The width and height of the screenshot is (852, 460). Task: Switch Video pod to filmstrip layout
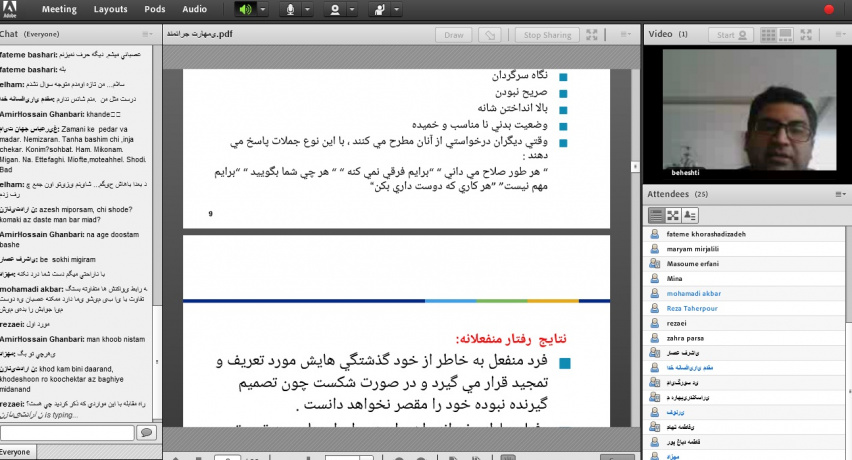[785, 35]
